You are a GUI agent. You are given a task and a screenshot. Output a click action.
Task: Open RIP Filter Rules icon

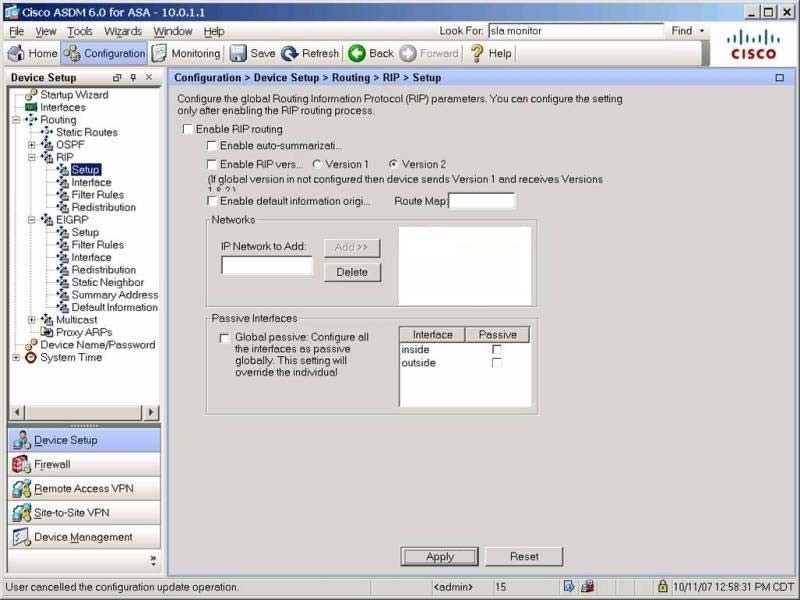point(63,195)
